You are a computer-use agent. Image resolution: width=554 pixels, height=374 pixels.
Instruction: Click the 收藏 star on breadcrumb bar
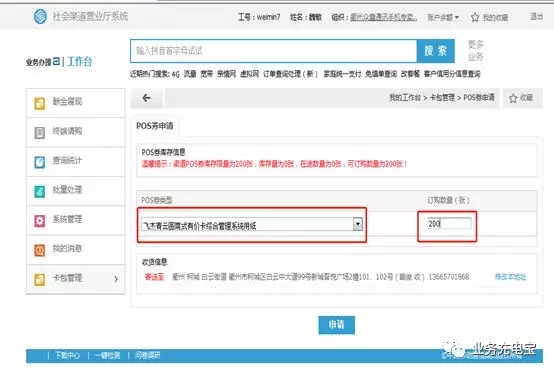(x=513, y=98)
